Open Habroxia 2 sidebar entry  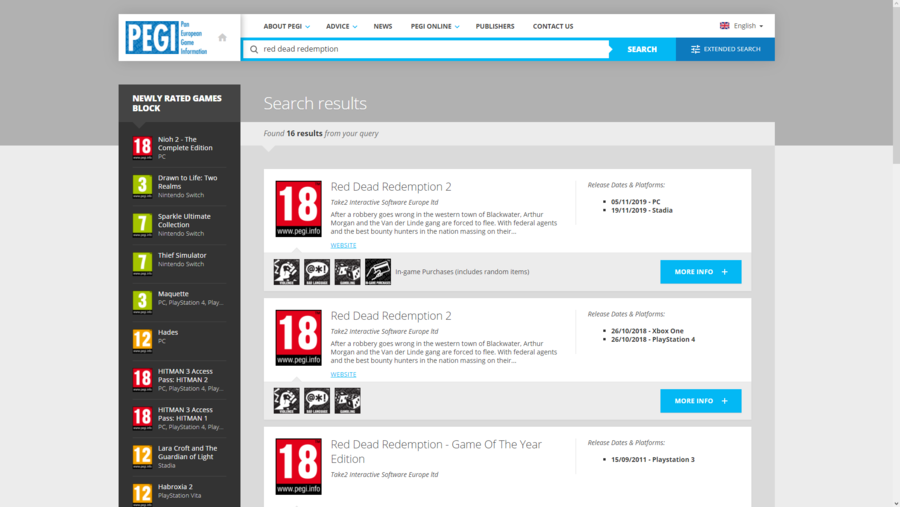coord(175,487)
